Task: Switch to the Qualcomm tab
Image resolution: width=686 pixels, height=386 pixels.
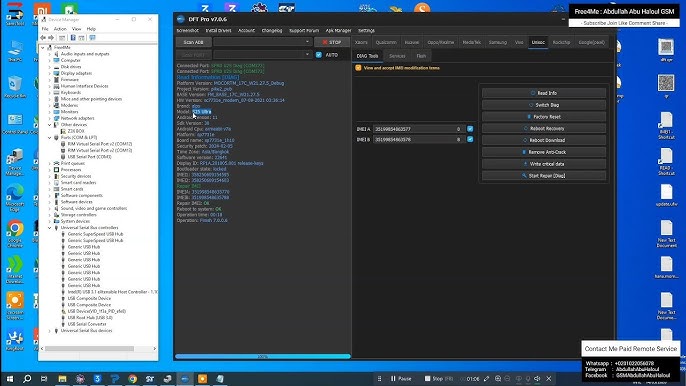Action: pos(386,42)
